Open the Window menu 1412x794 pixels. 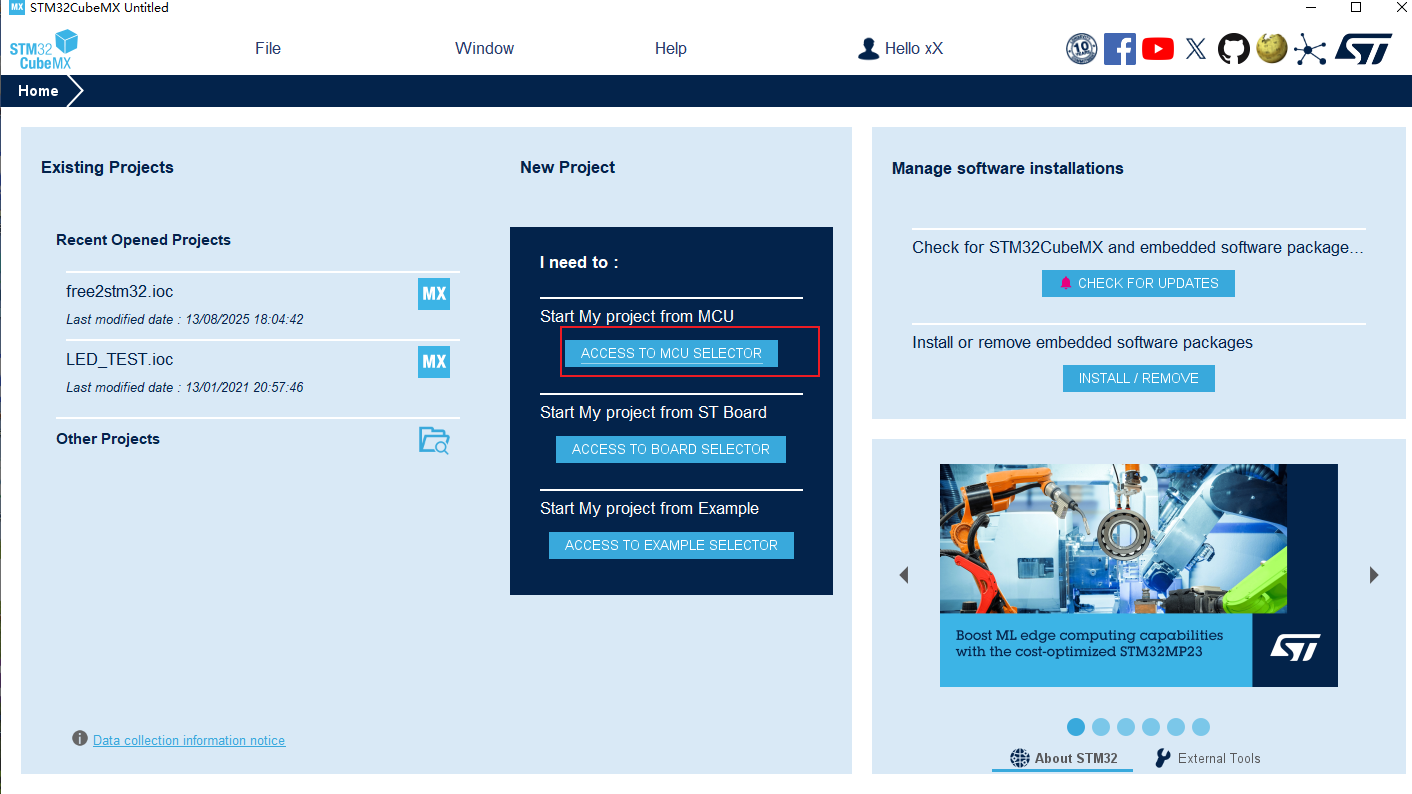485,48
